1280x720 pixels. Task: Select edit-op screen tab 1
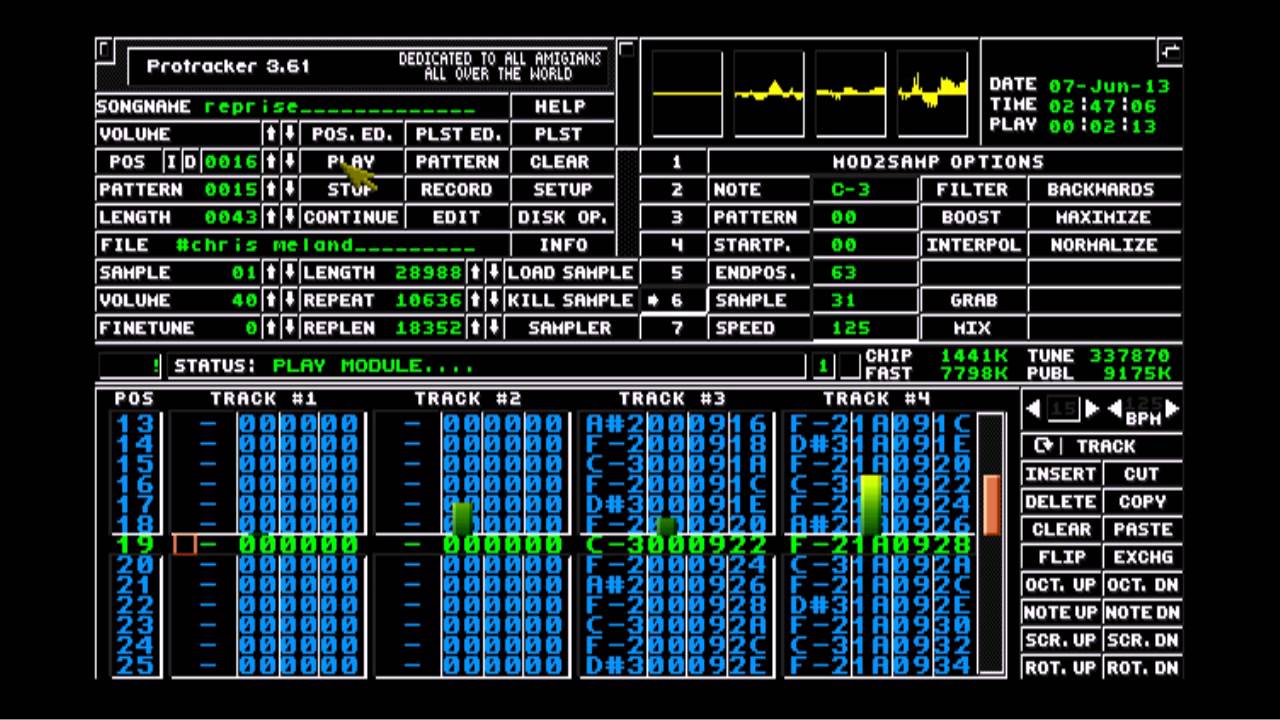pyautogui.click(x=676, y=162)
